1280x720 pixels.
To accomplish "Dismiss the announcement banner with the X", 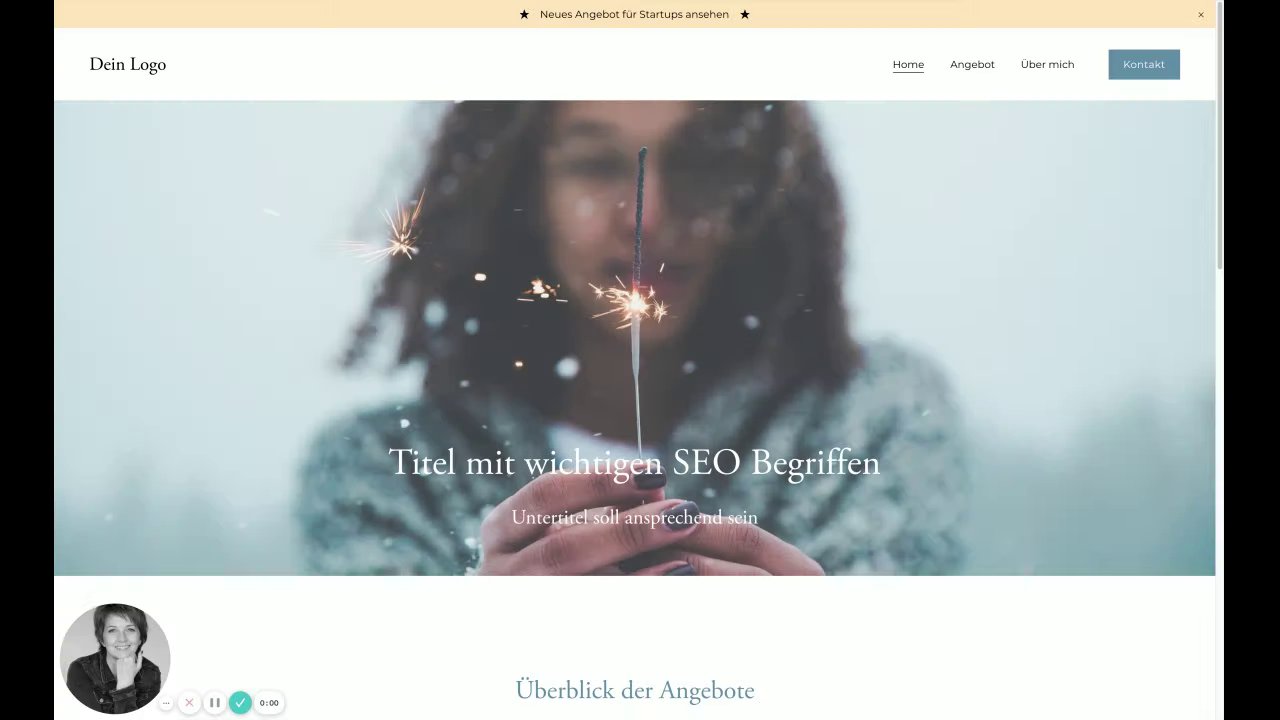I will click(x=1201, y=15).
